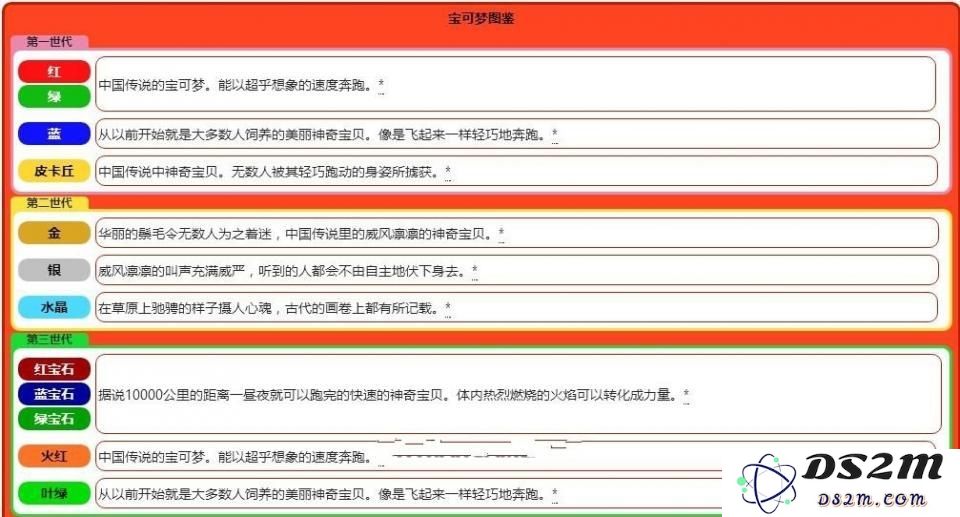Image resolution: width=960 pixels, height=517 pixels.
Task: Select the 金 version badge
Action: pyautogui.click(x=54, y=233)
